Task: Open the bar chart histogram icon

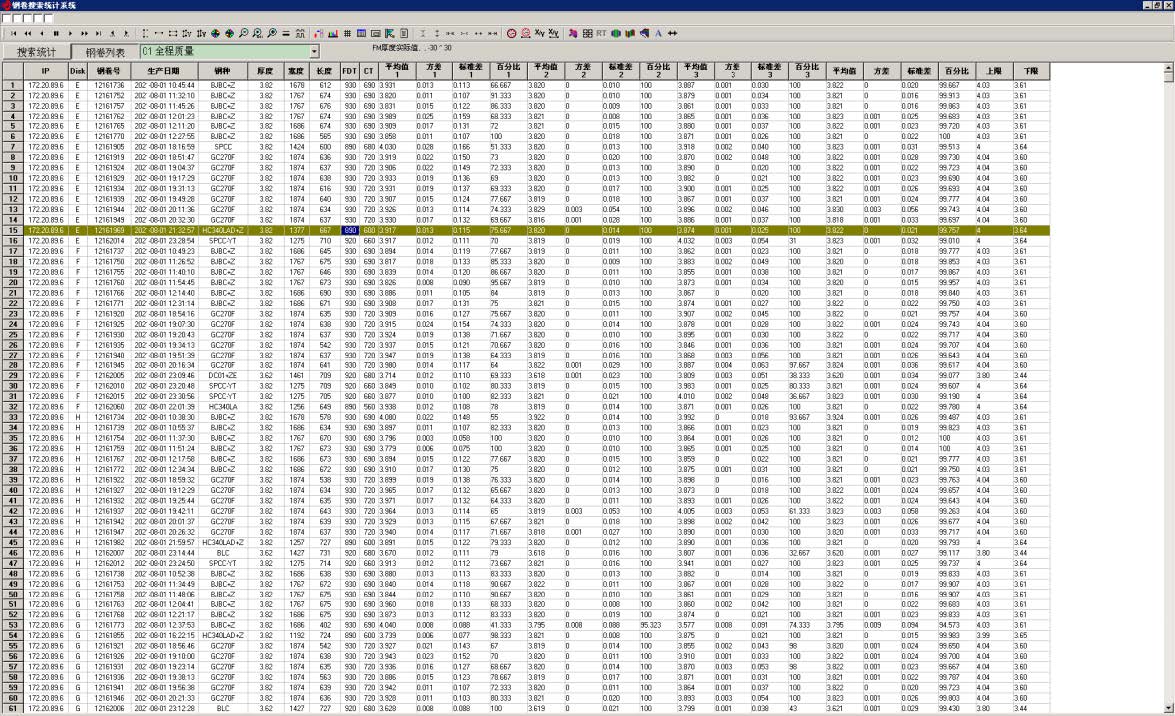Action: [333, 33]
